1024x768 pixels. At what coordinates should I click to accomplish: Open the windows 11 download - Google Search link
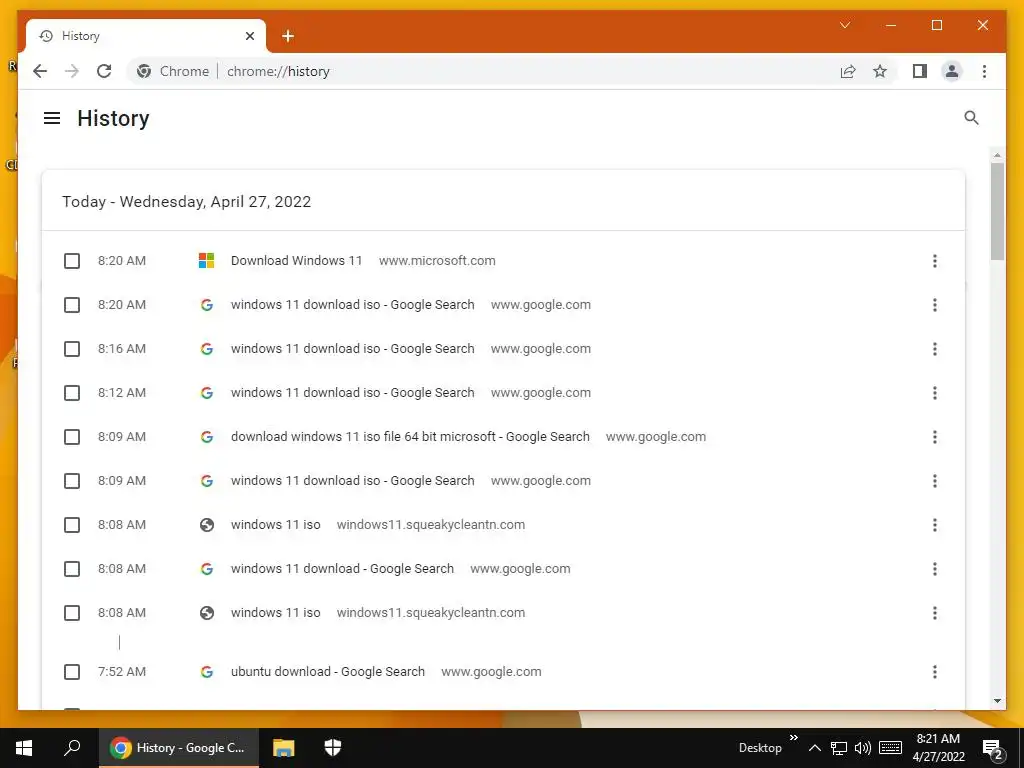[x=342, y=569]
